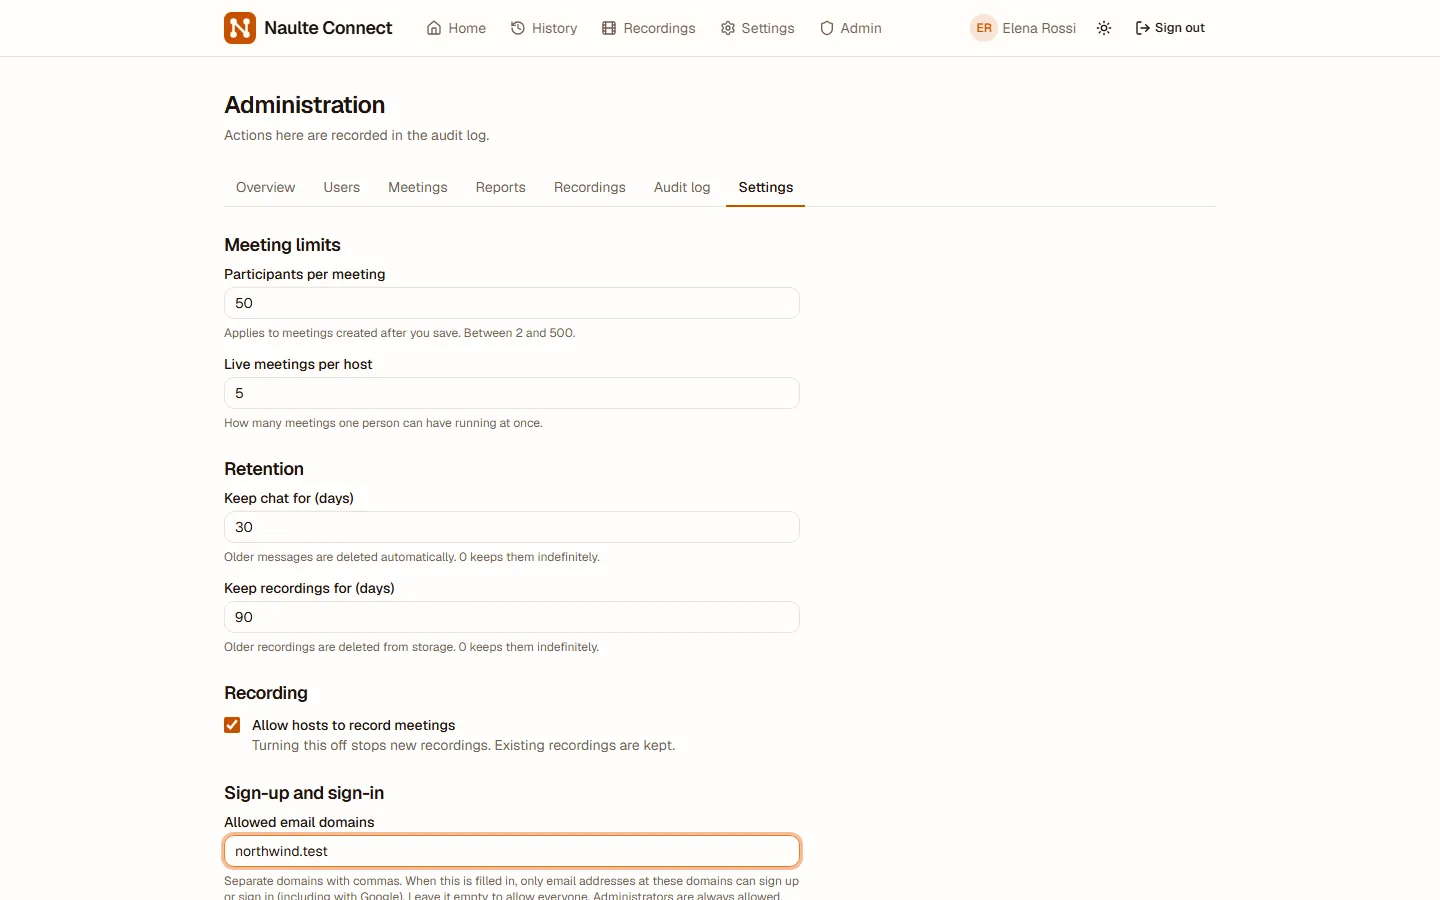Sign out of the account
This screenshot has width=1440, height=900.
(x=1170, y=28)
